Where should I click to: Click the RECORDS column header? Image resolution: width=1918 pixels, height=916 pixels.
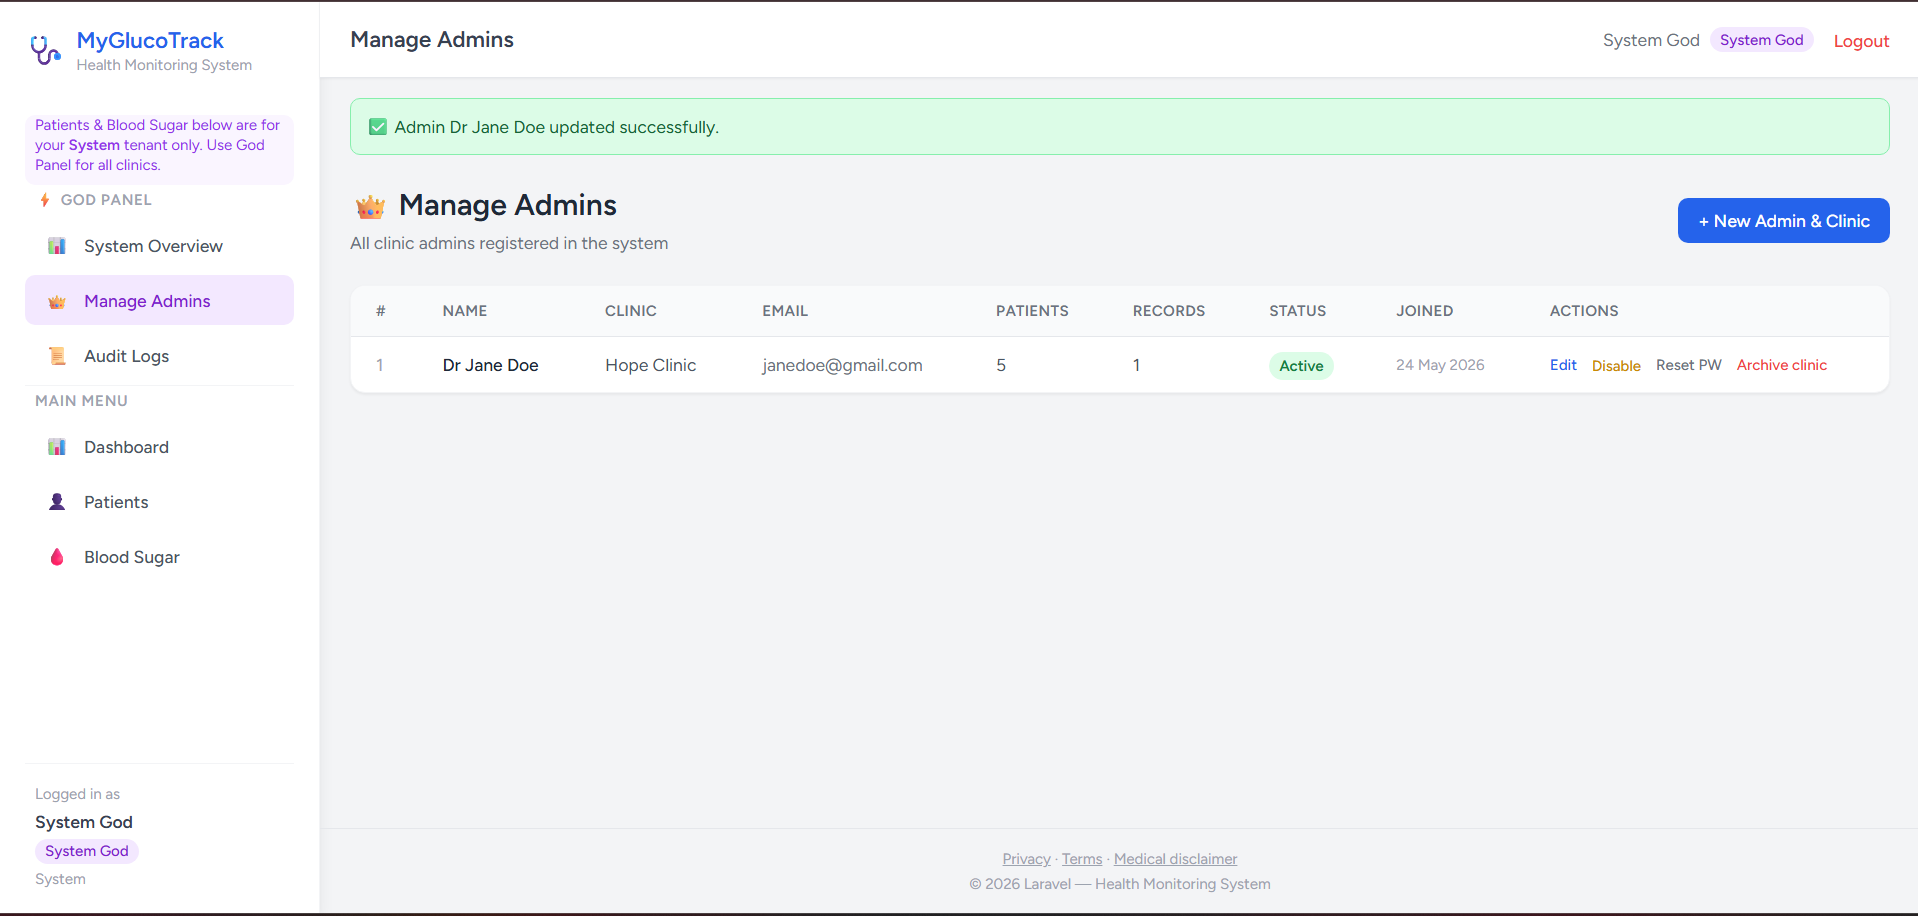pyautogui.click(x=1169, y=311)
